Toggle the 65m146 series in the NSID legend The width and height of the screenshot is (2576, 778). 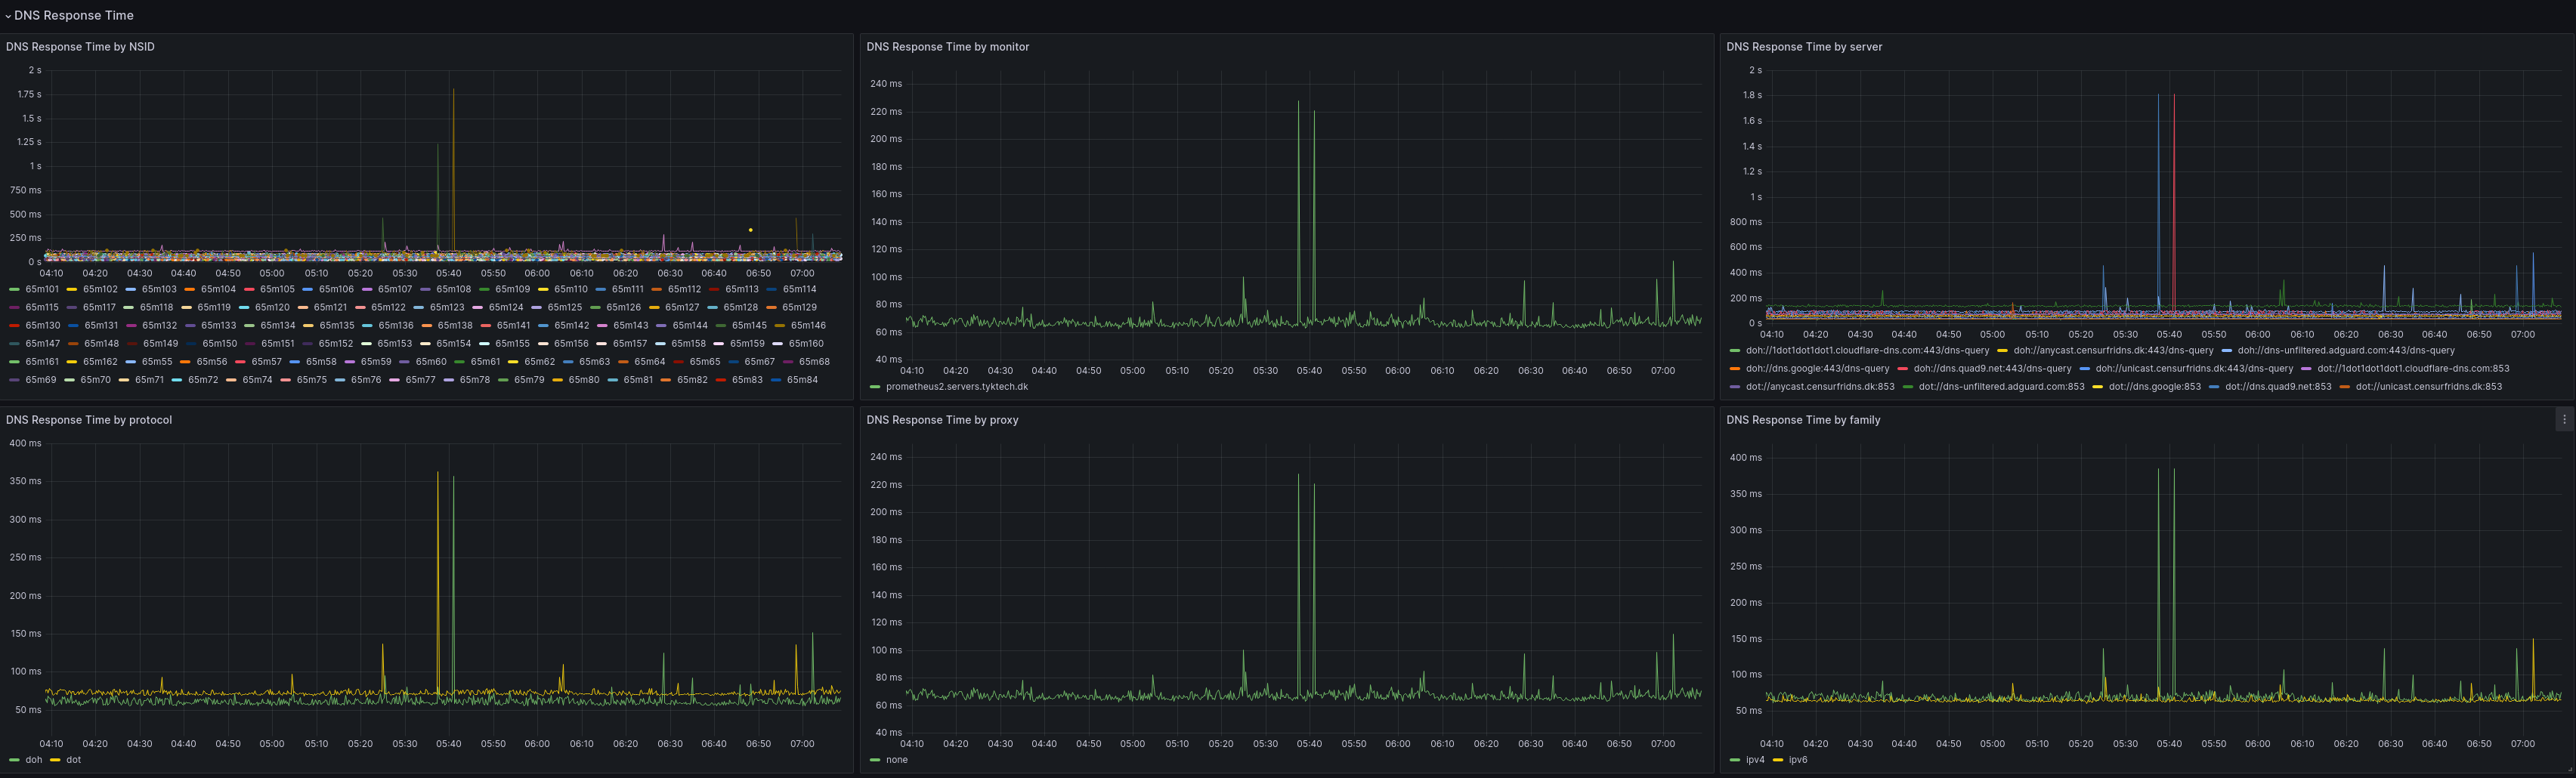[808, 326]
